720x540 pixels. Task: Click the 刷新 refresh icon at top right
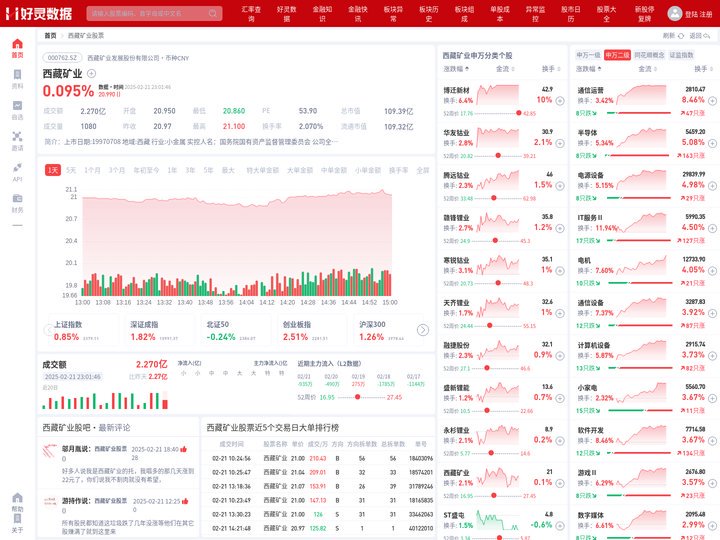tap(681, 35)
